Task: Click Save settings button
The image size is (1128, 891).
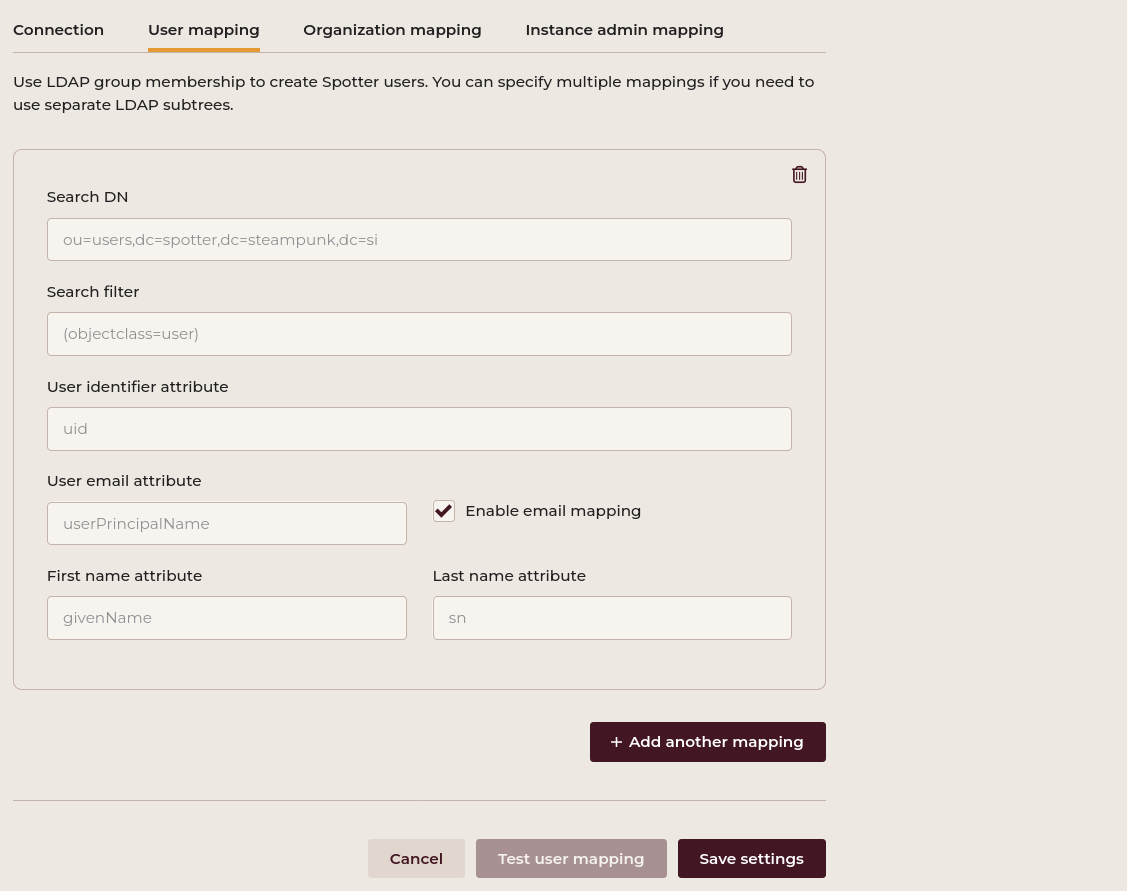Action: (x=751, y=859)
